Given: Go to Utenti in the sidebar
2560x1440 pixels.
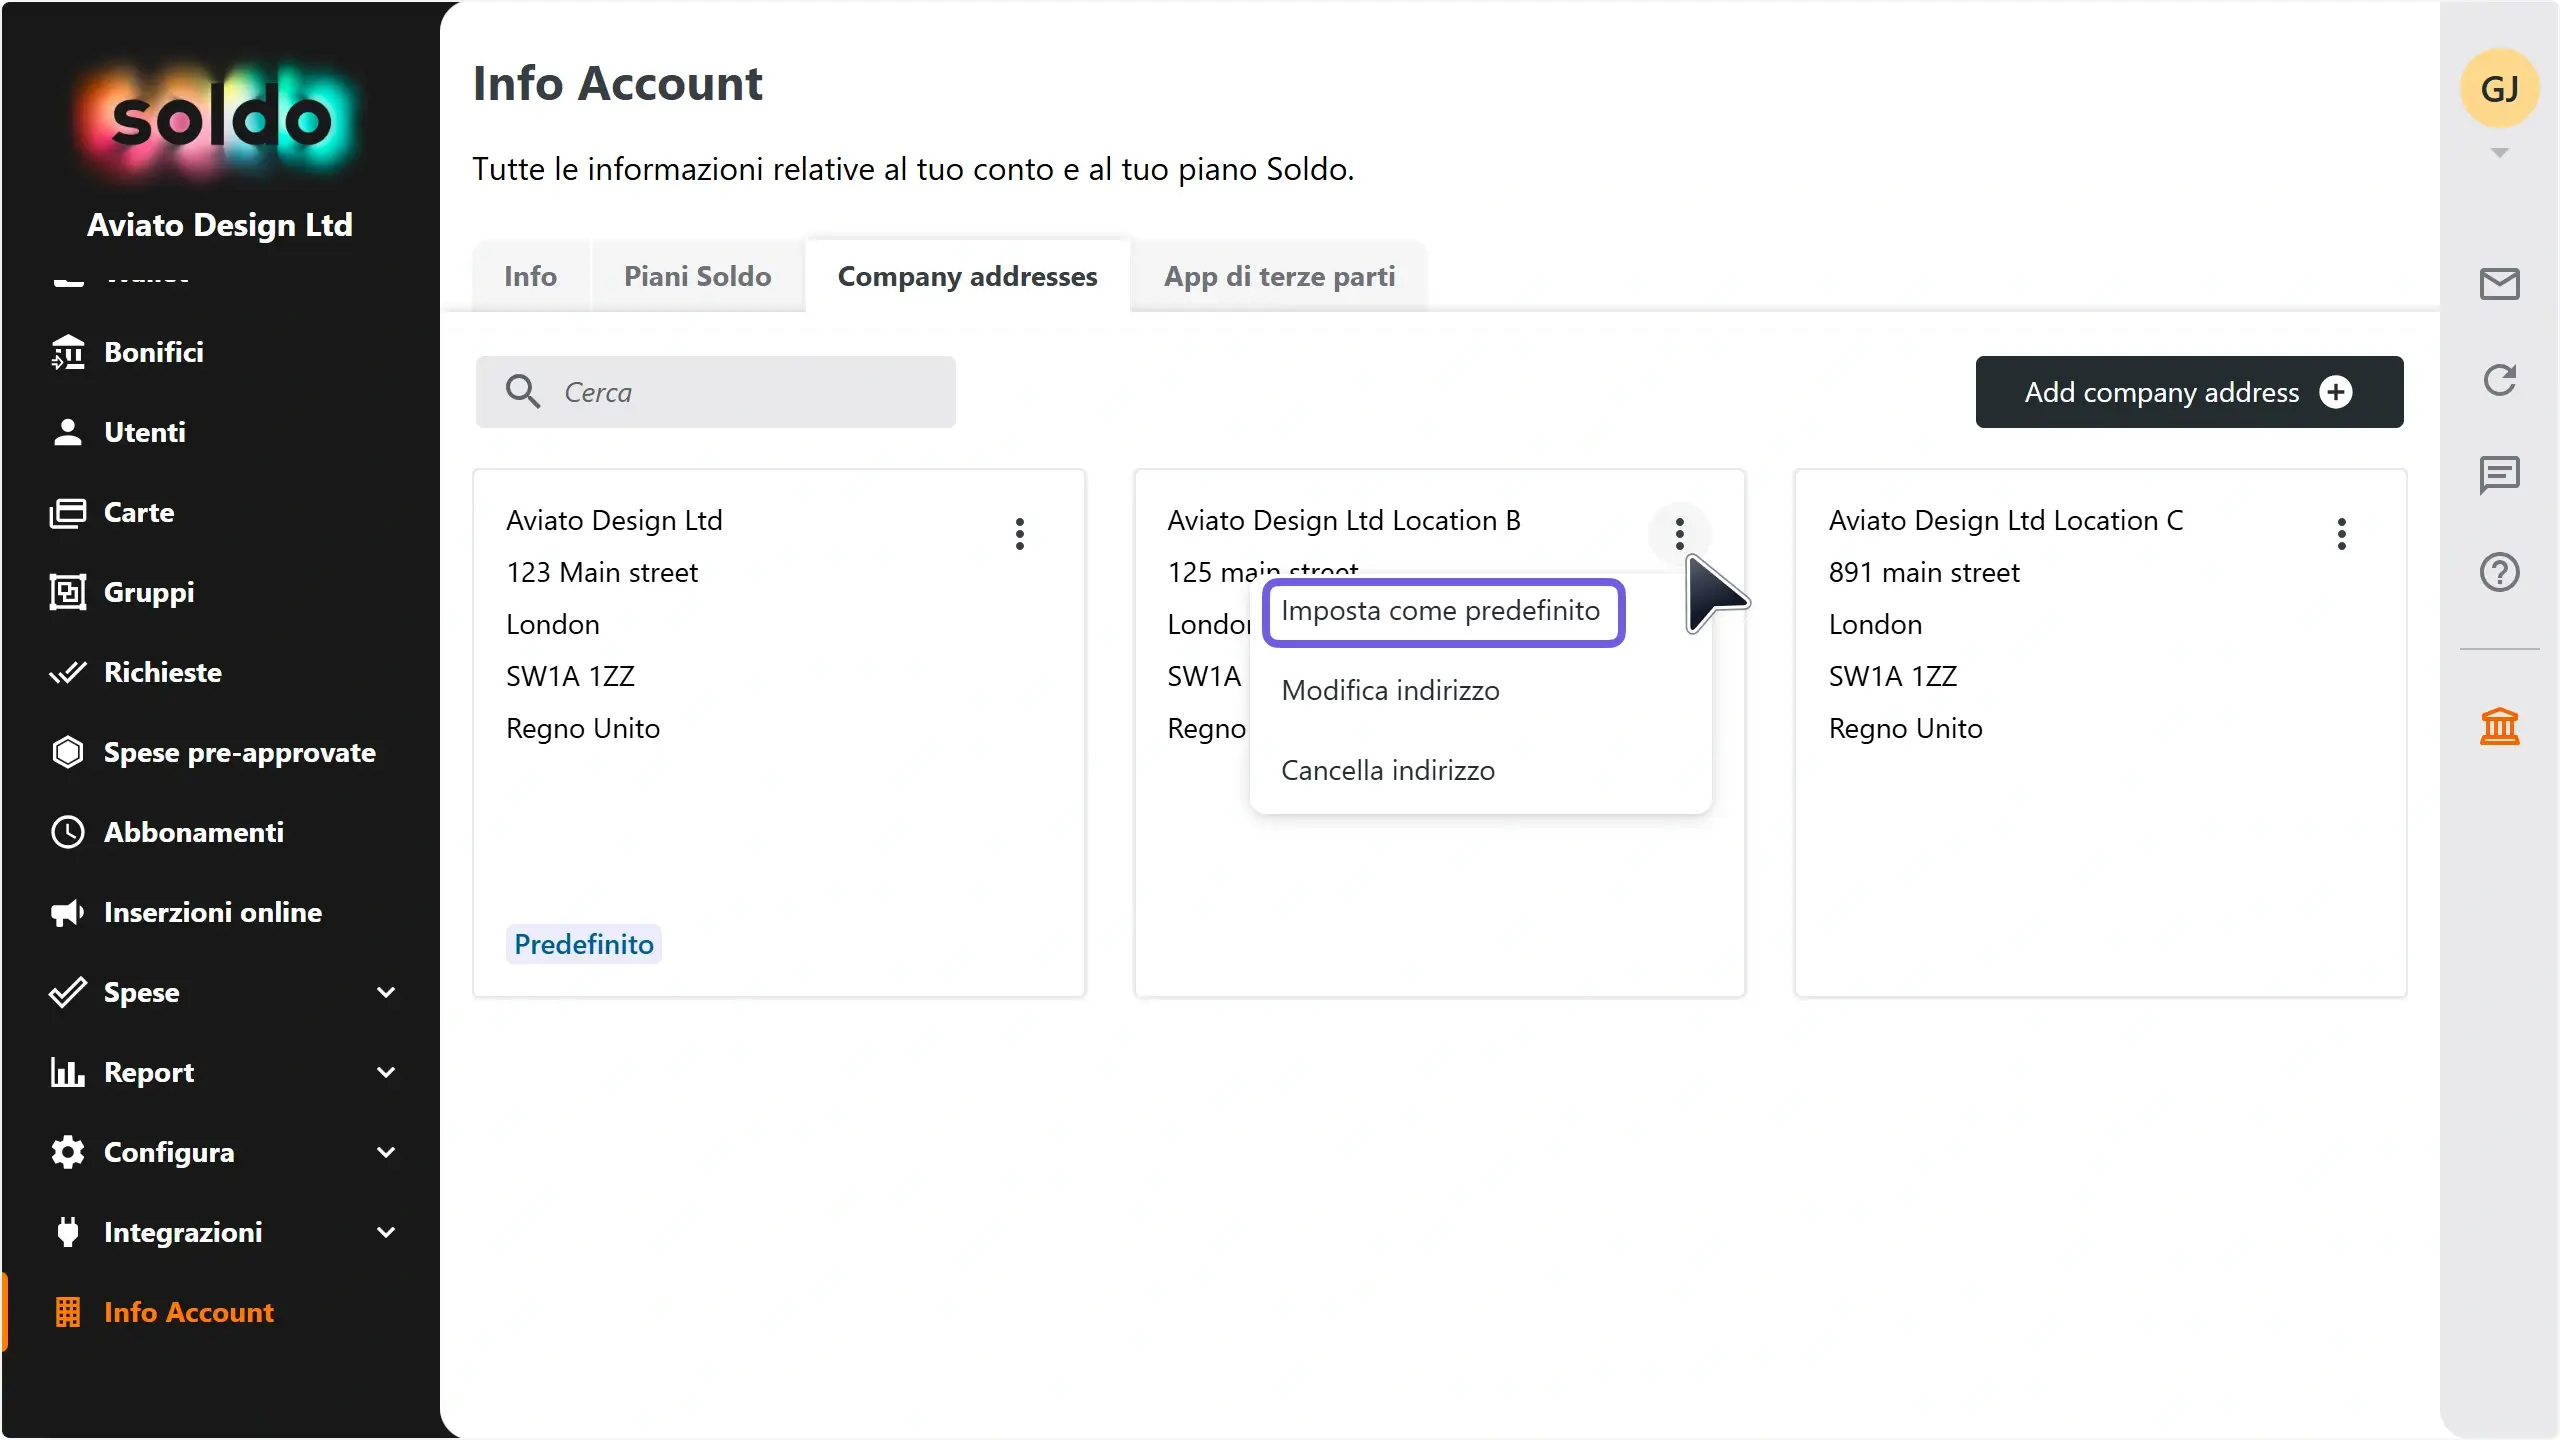Looking at the screenshot, I should point(145,432).
